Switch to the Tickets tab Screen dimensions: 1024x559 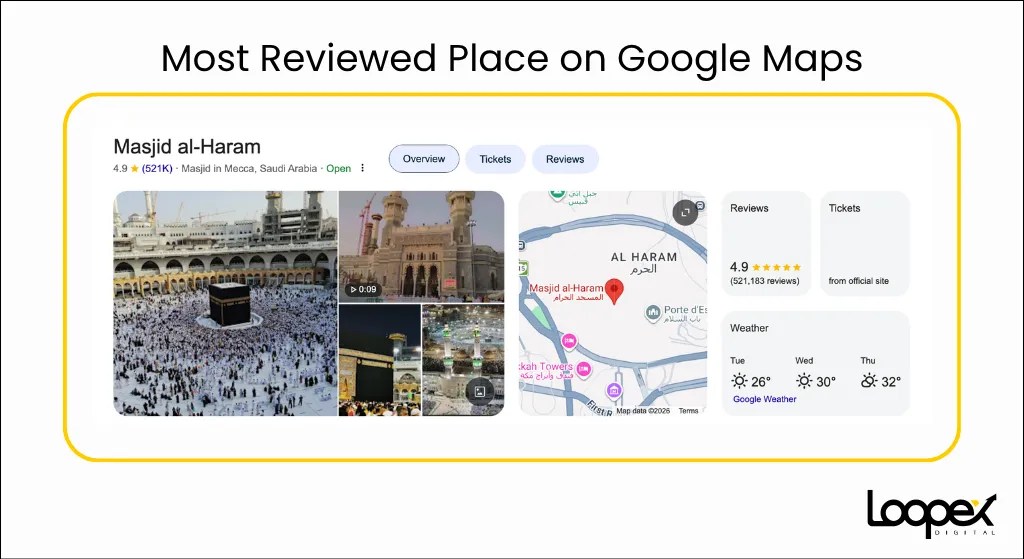[495, 159]
